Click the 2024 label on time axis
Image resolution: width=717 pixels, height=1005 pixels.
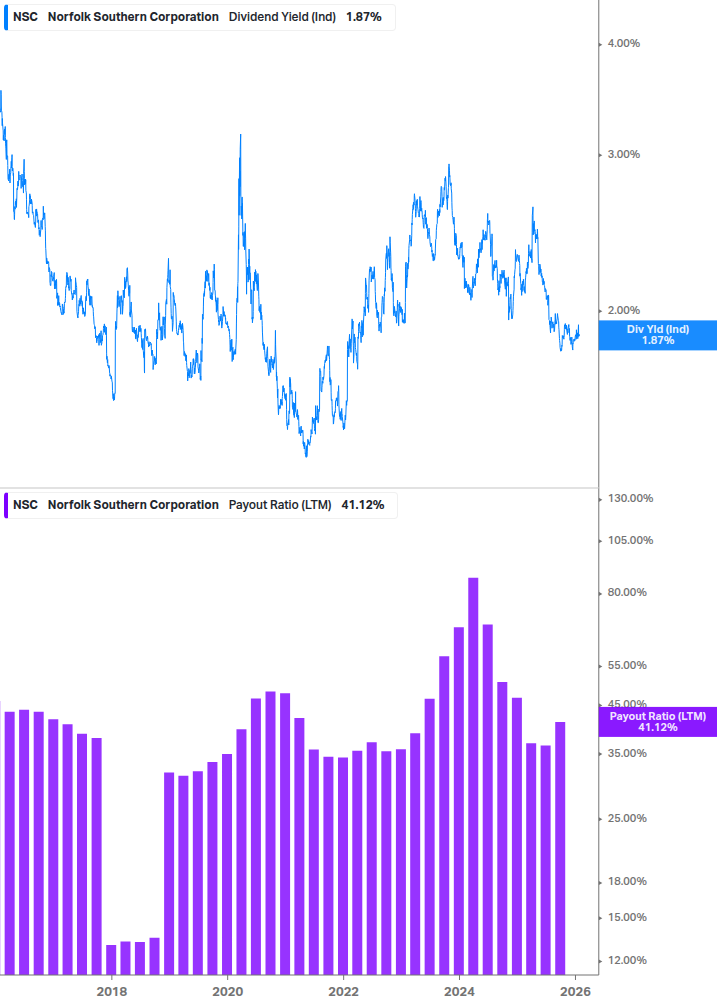[x=459, y=990]
